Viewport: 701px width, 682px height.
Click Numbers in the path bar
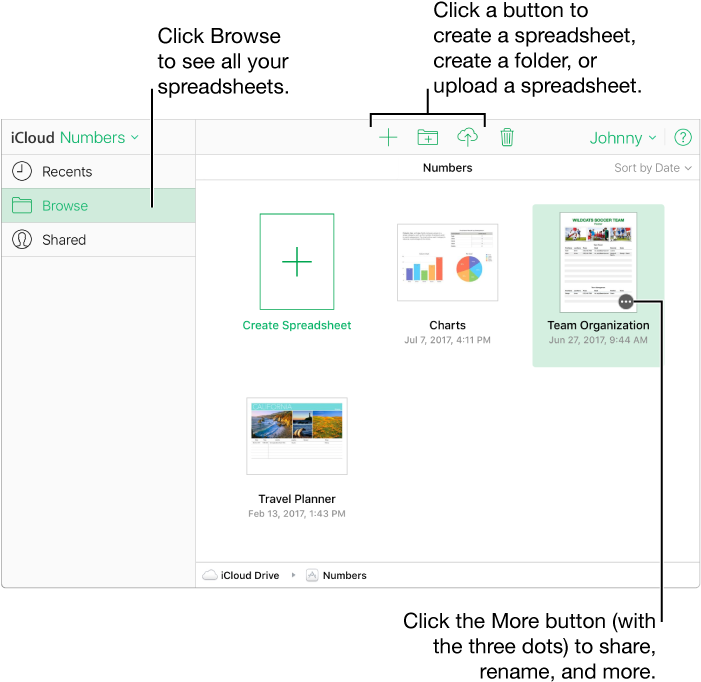pyautogui.click(x=345, y=576)
